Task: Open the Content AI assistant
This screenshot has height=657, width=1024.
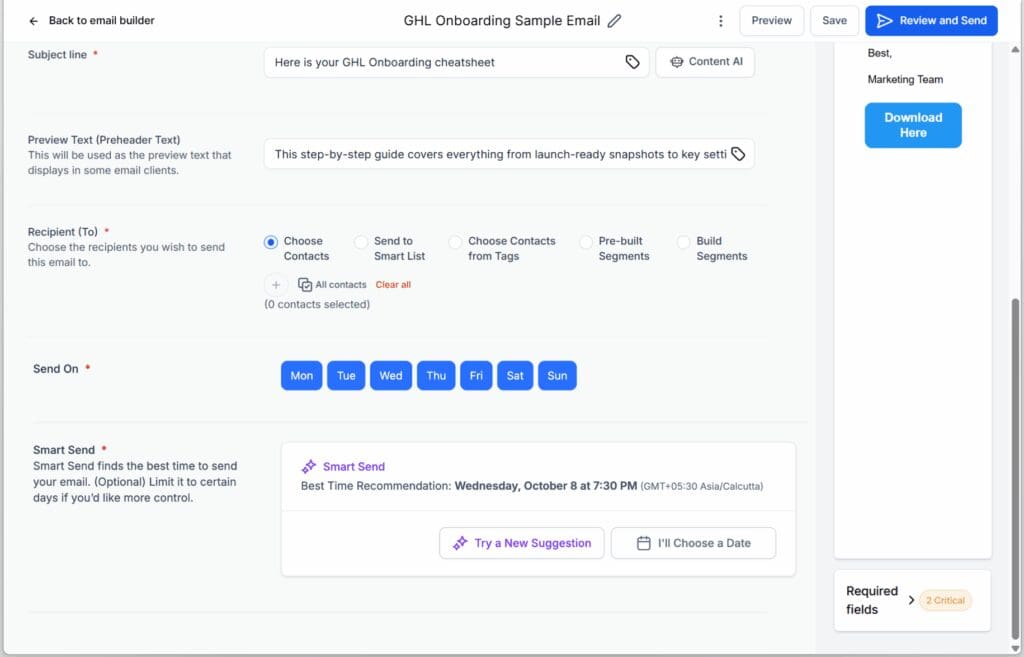Action: (x=705, y=61)
